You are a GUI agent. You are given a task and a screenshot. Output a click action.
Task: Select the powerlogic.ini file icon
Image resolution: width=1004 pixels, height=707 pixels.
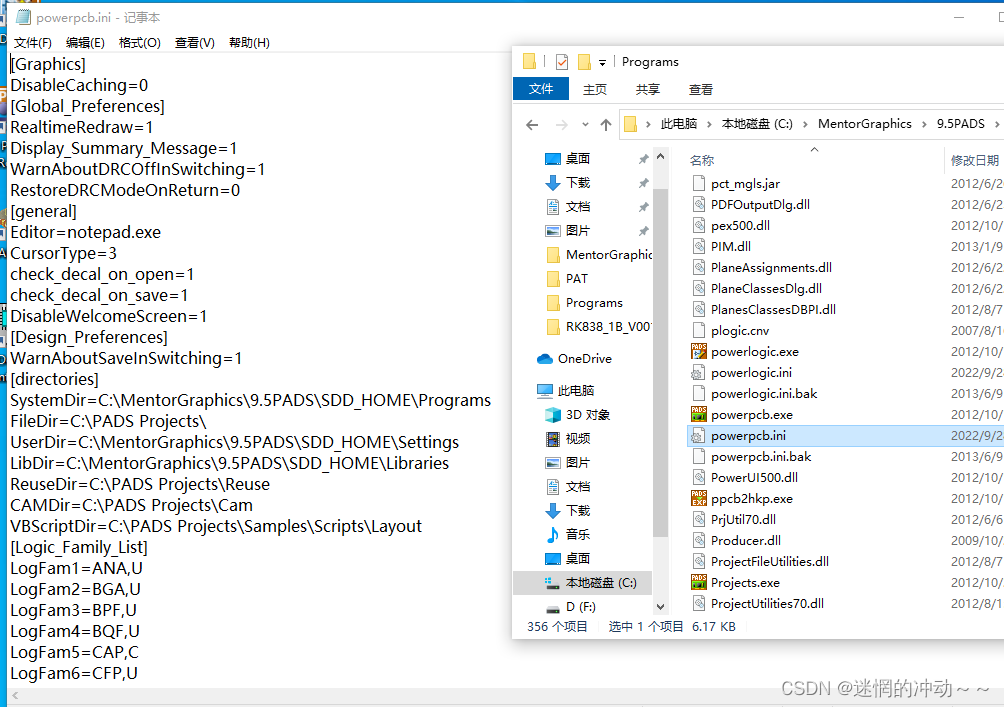tap(699, 373)
